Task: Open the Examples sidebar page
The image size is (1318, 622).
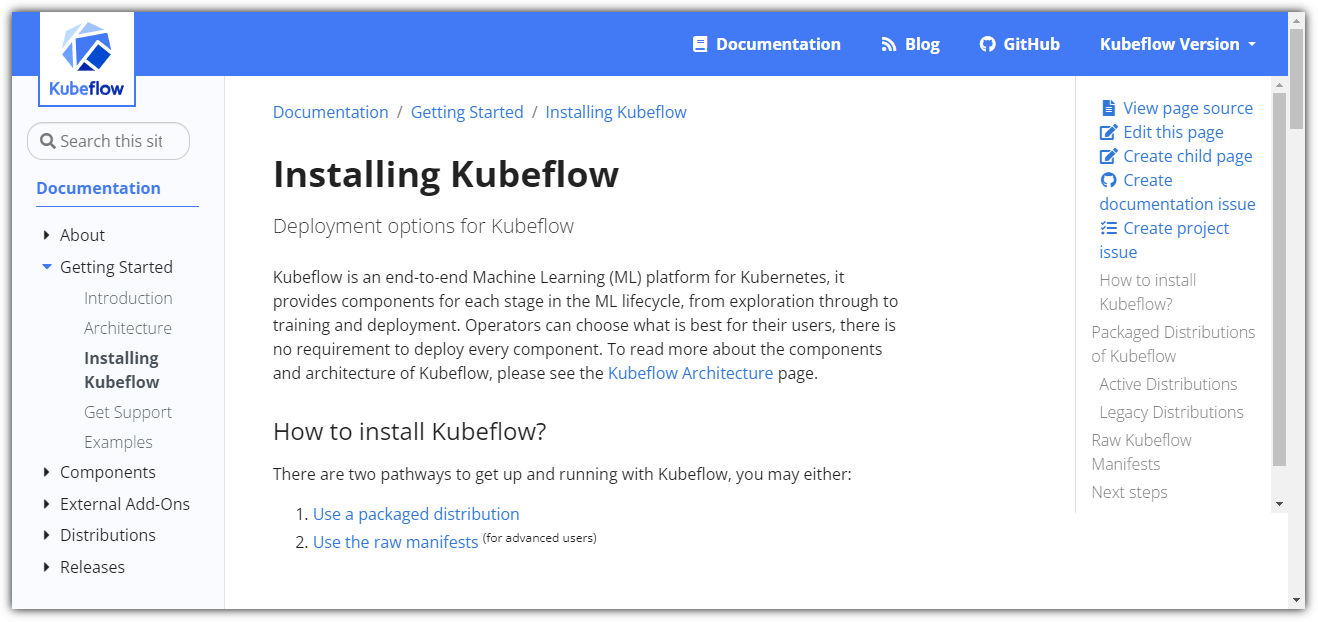Action: click(118, 442)
